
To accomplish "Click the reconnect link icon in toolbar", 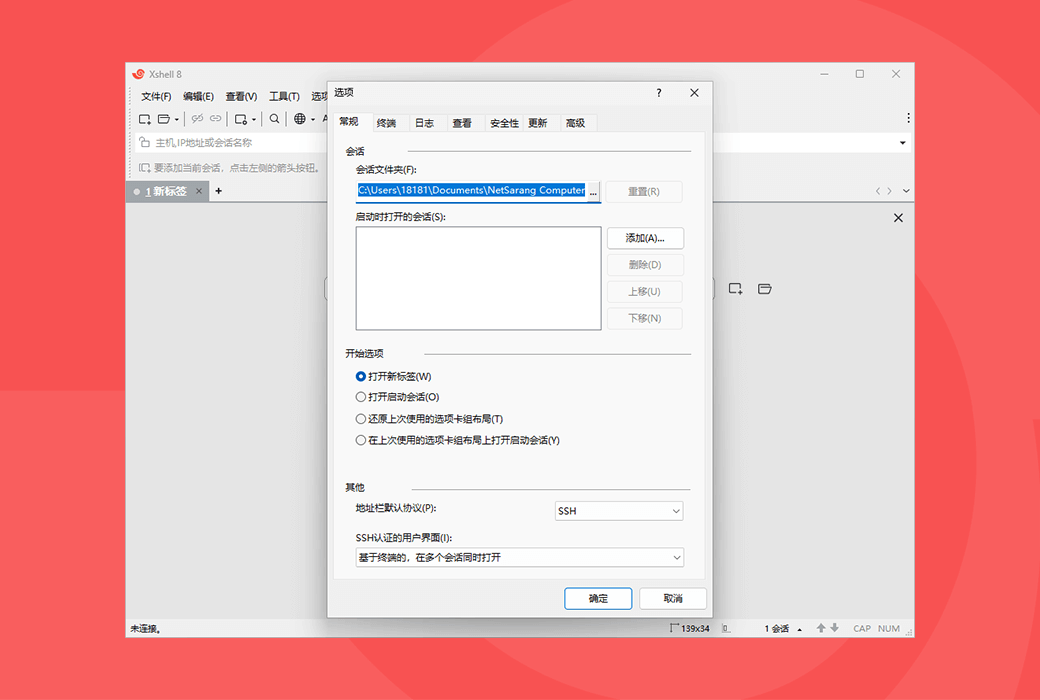I will tap(216, 119).
